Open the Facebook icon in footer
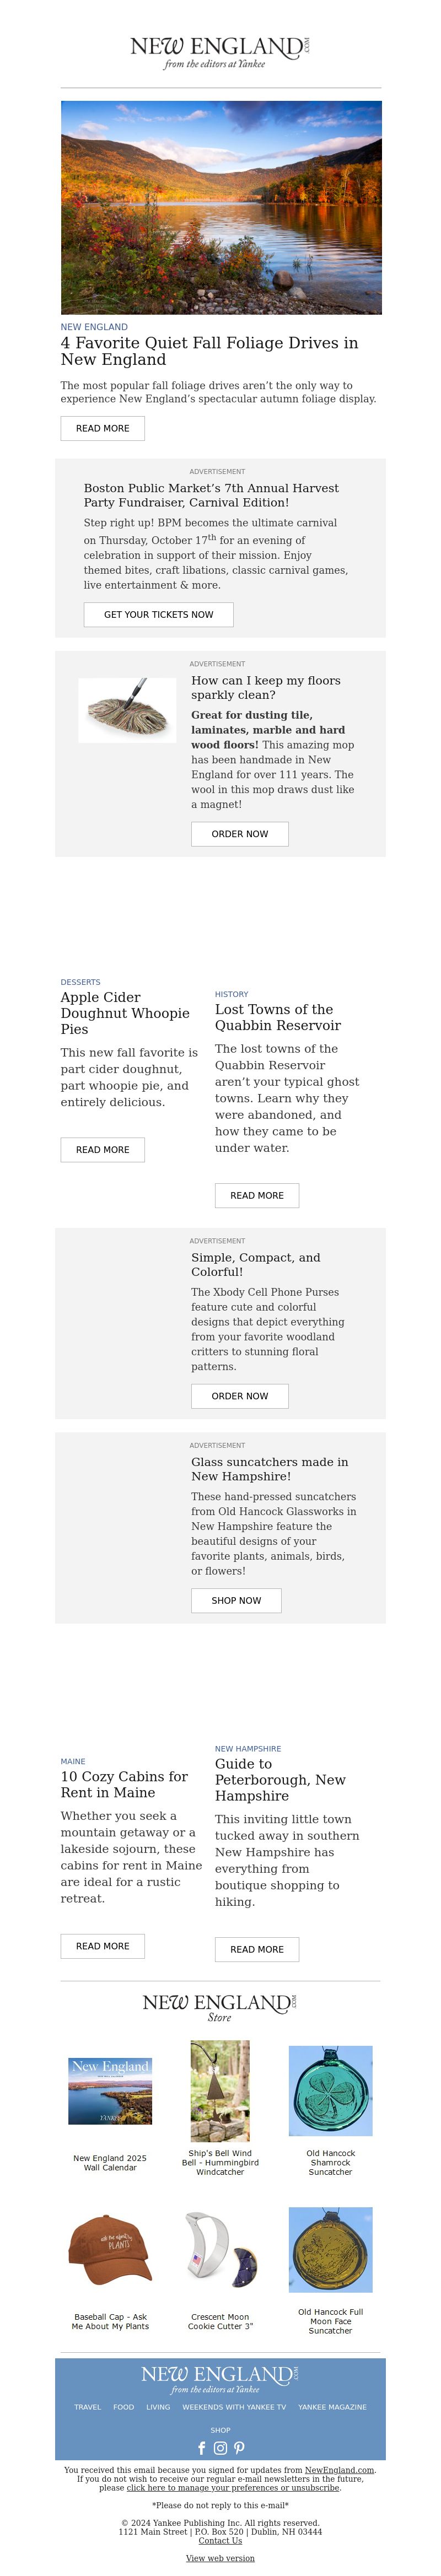 click(202, 2448)
